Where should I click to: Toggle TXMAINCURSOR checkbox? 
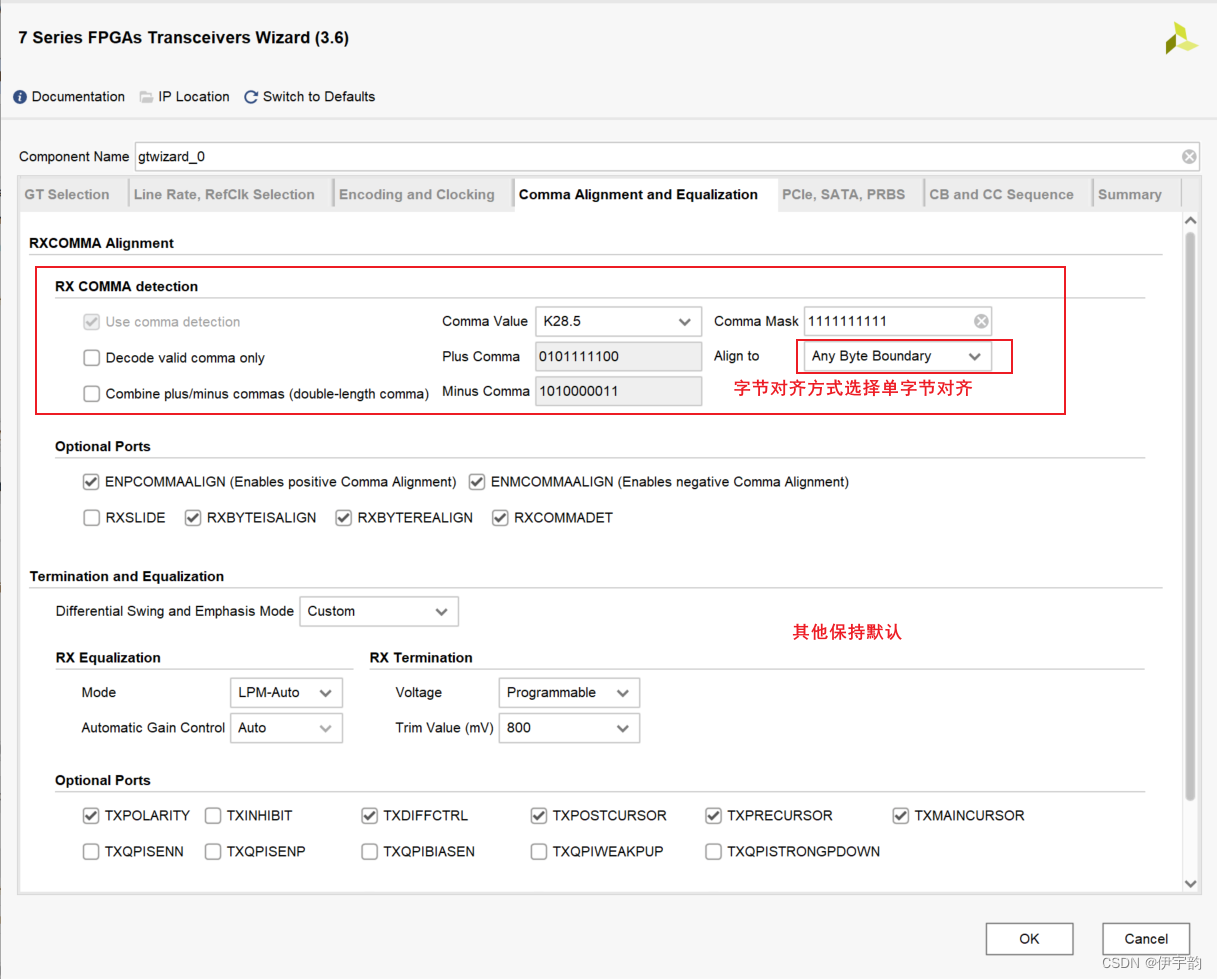pyautogui.click(x=901, y=816)
